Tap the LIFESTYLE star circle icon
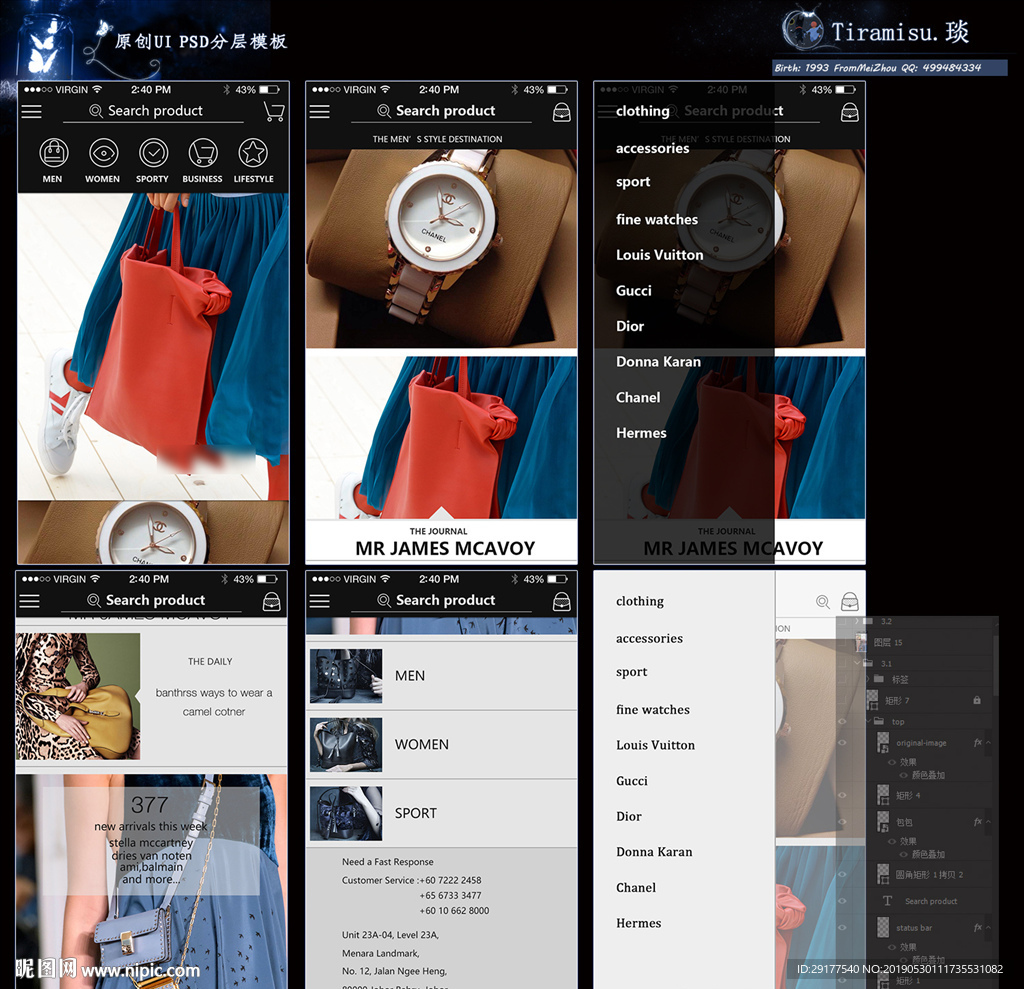Image resolution: width=1024 pixels, height=989 pixels. (x=253, y=153)
